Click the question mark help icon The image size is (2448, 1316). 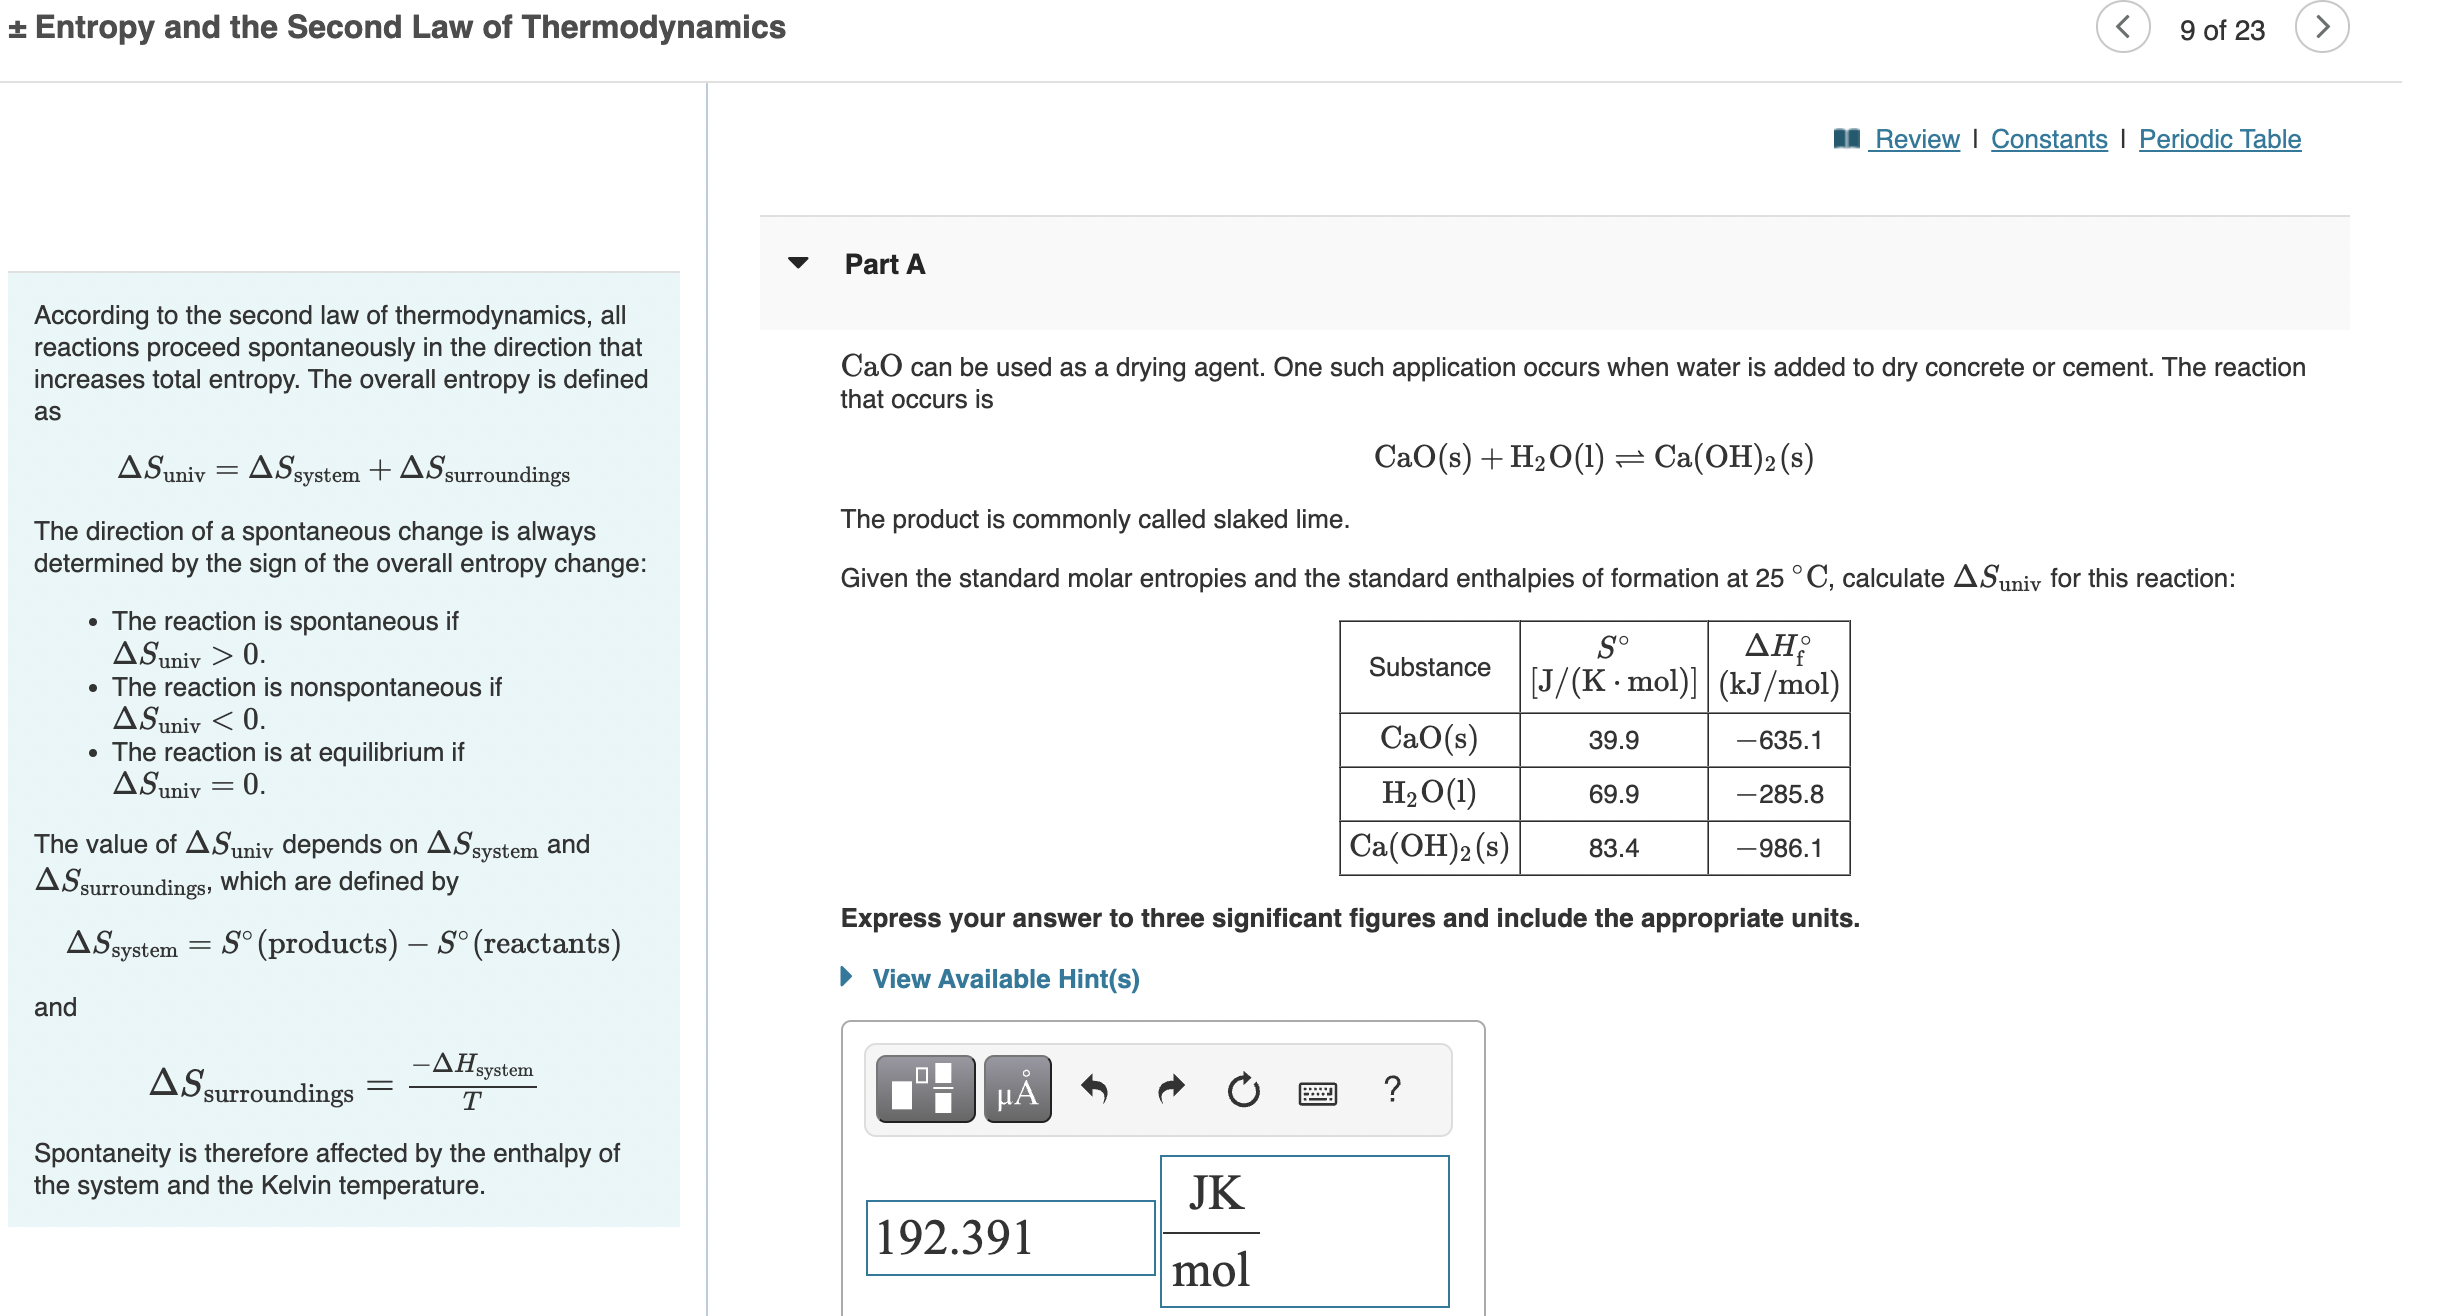pyautogui.click(x=1394, y=1089)
